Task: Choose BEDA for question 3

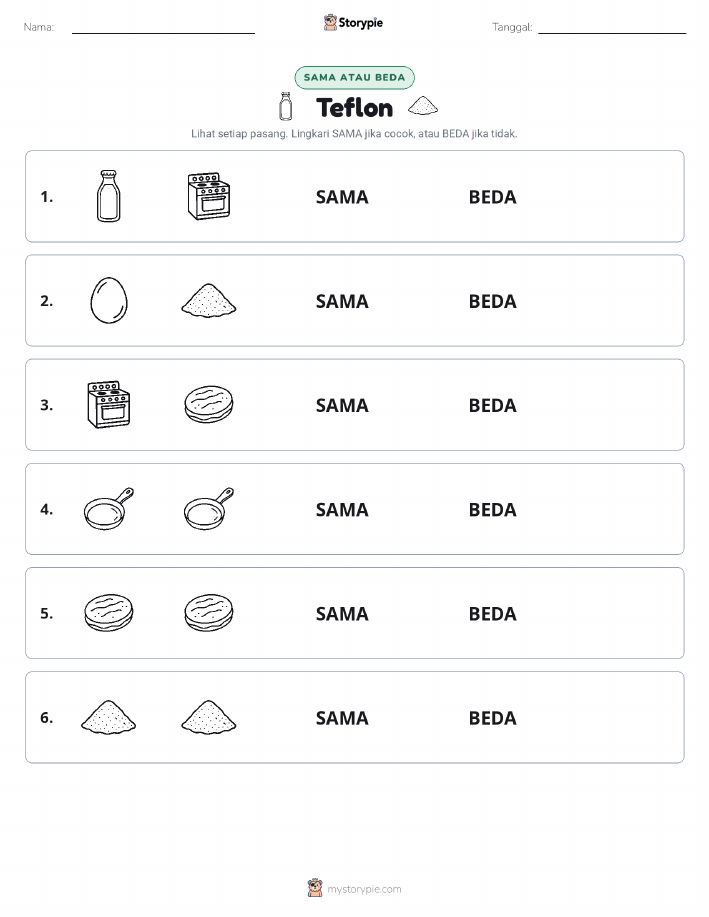Action: click(x=493, y=405)
